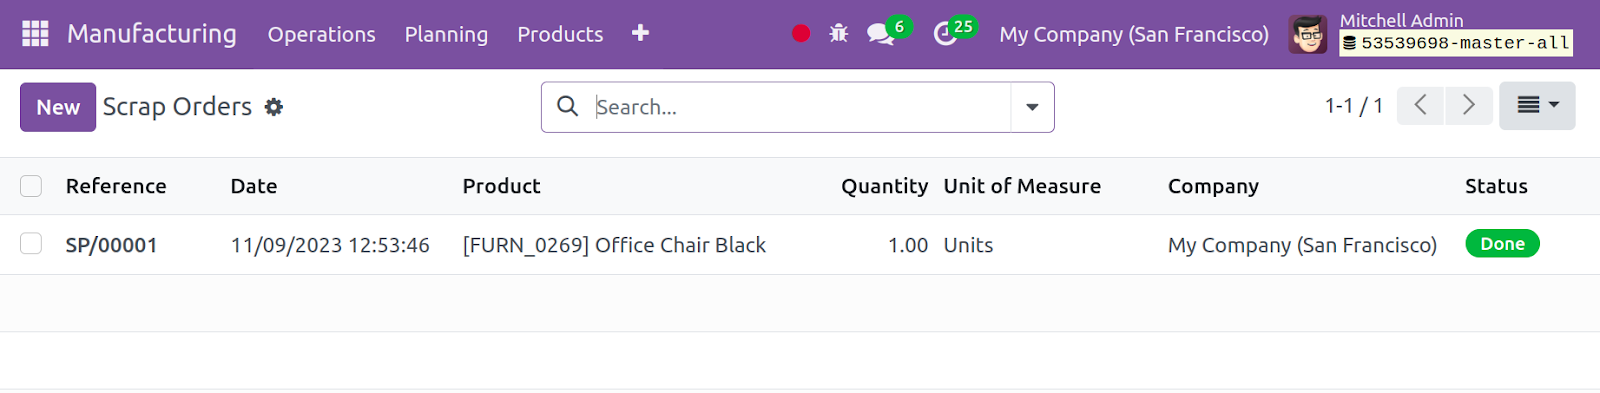Click the search magnifier icon
This screenshot has height=393, width=1600.
(567, 106)
